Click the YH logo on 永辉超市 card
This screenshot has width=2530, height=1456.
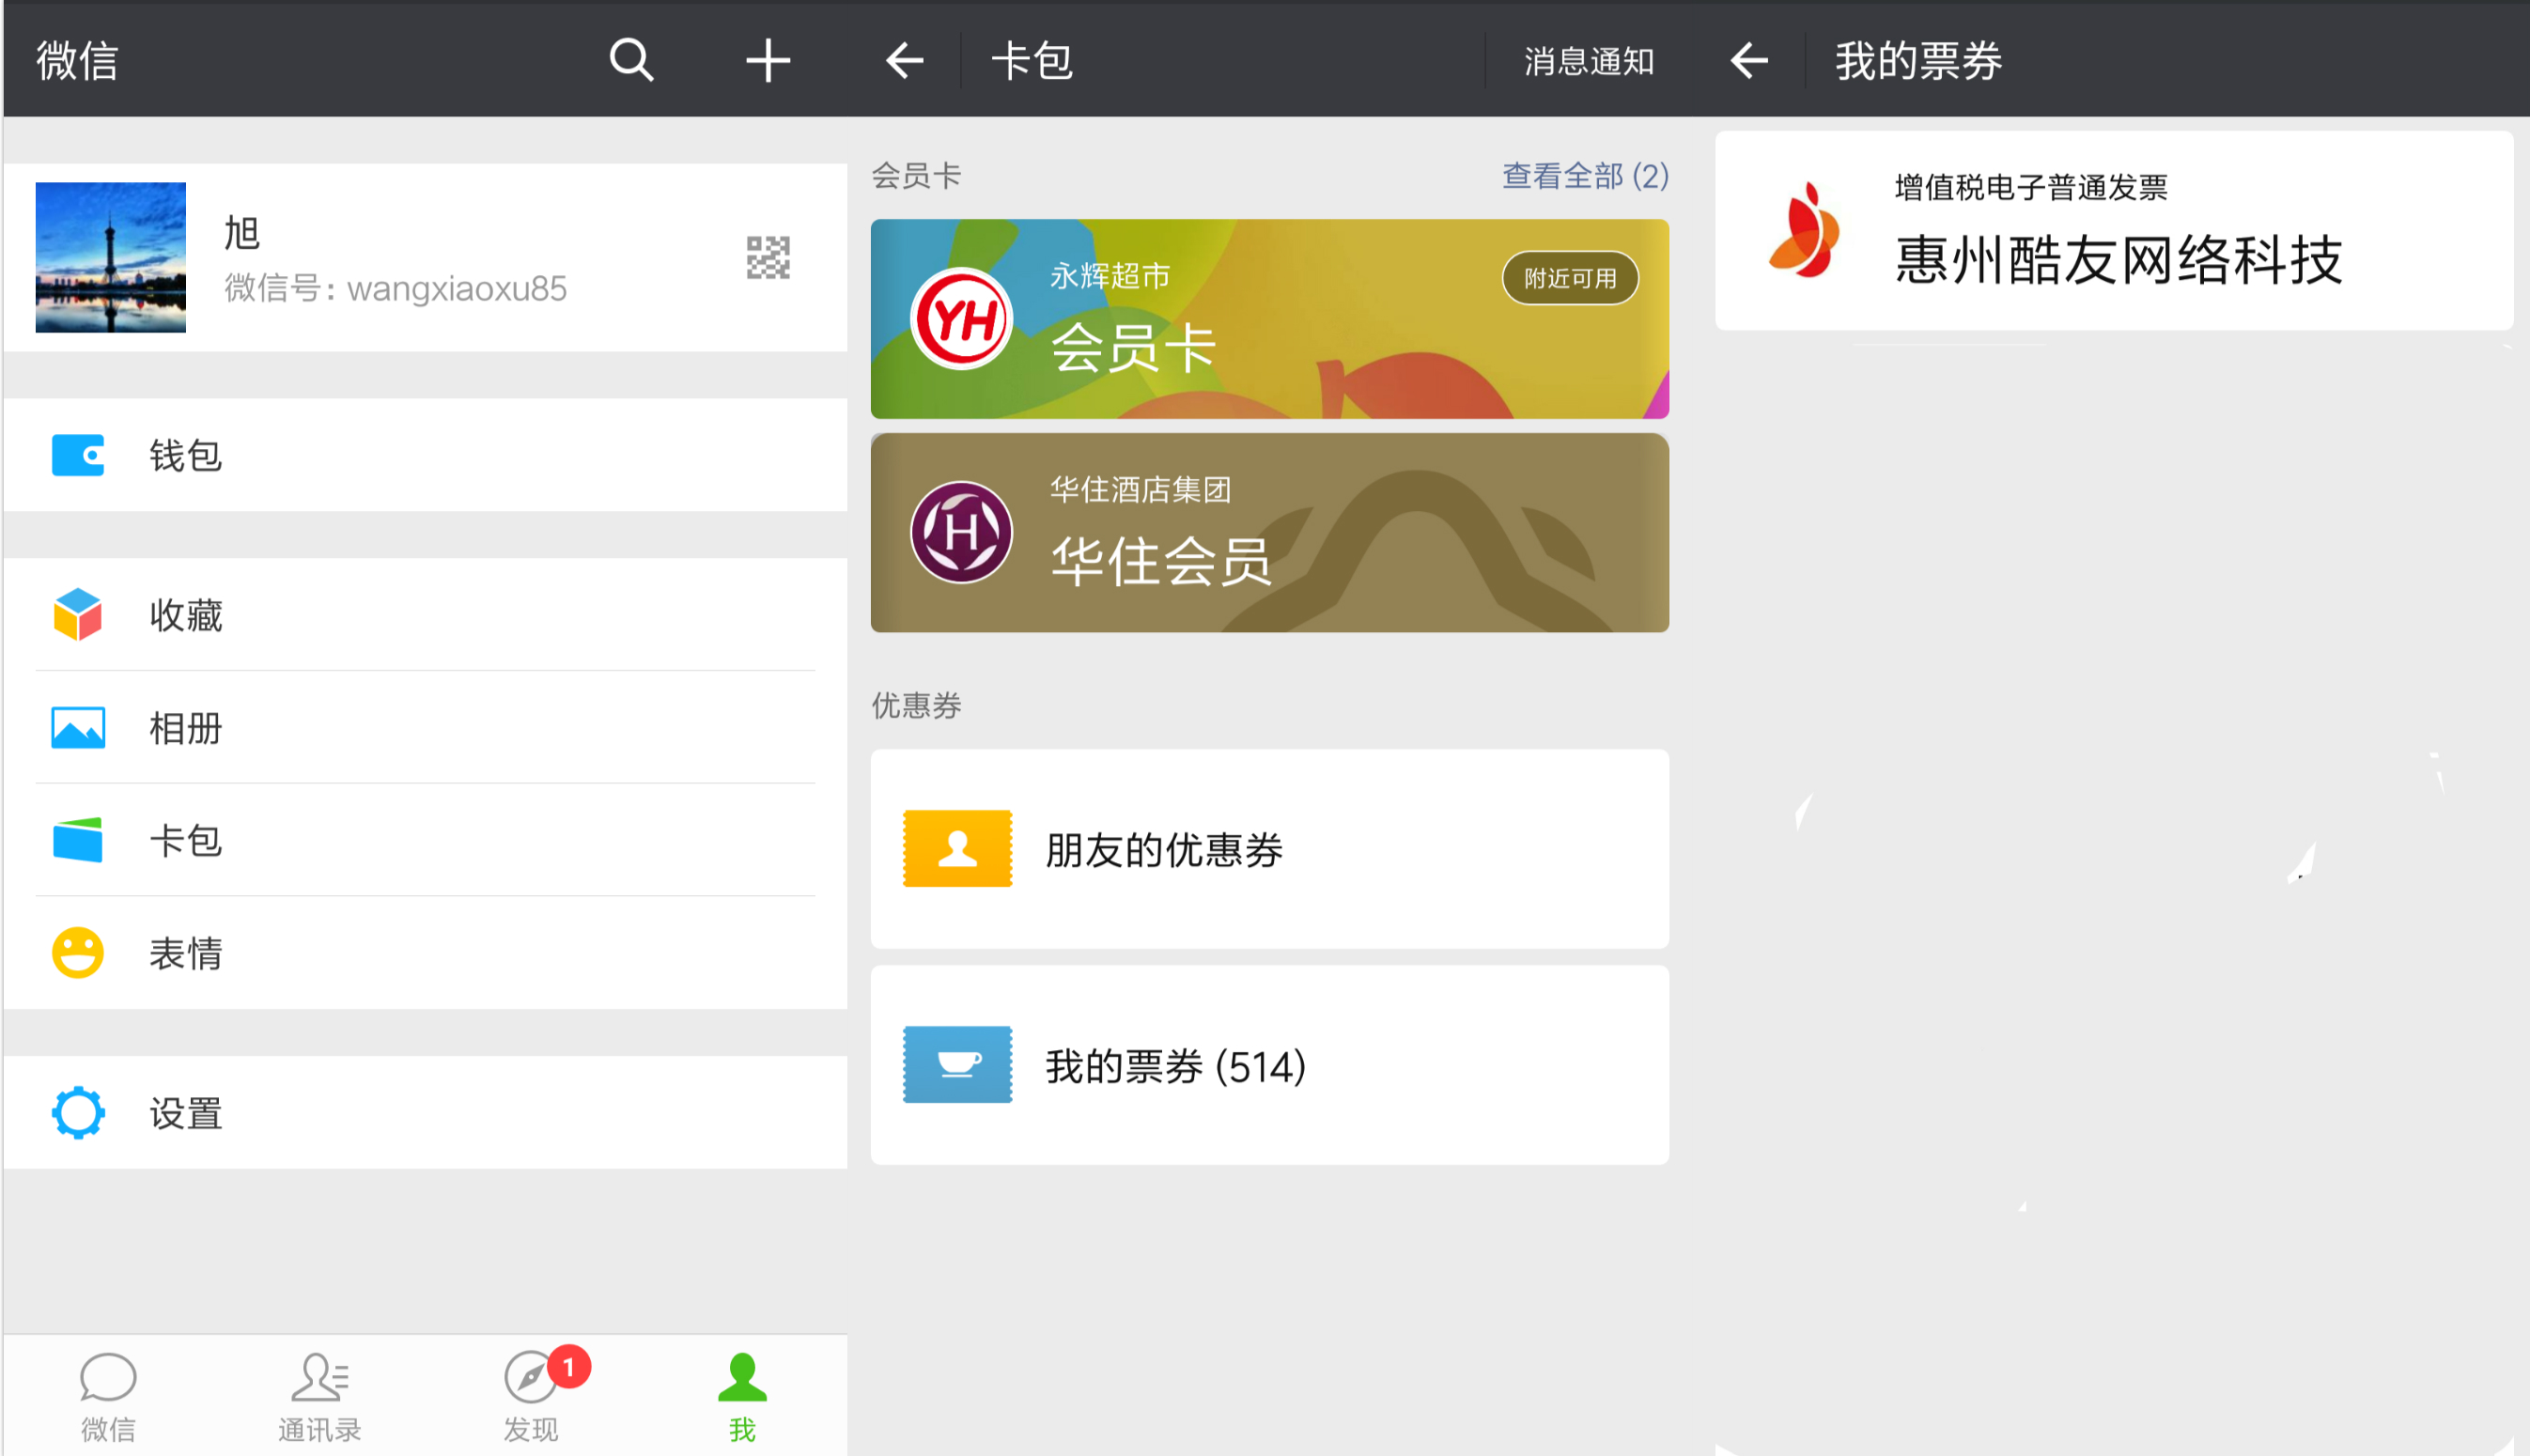coord(962,319)
